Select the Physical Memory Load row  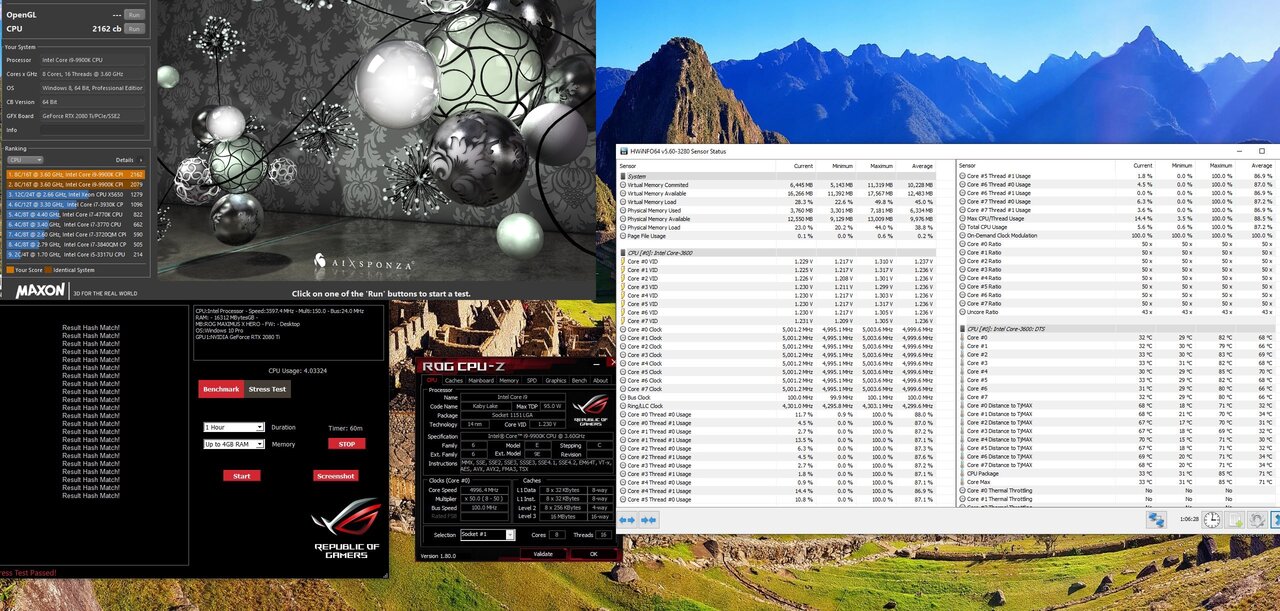click(x=777, y=227)
